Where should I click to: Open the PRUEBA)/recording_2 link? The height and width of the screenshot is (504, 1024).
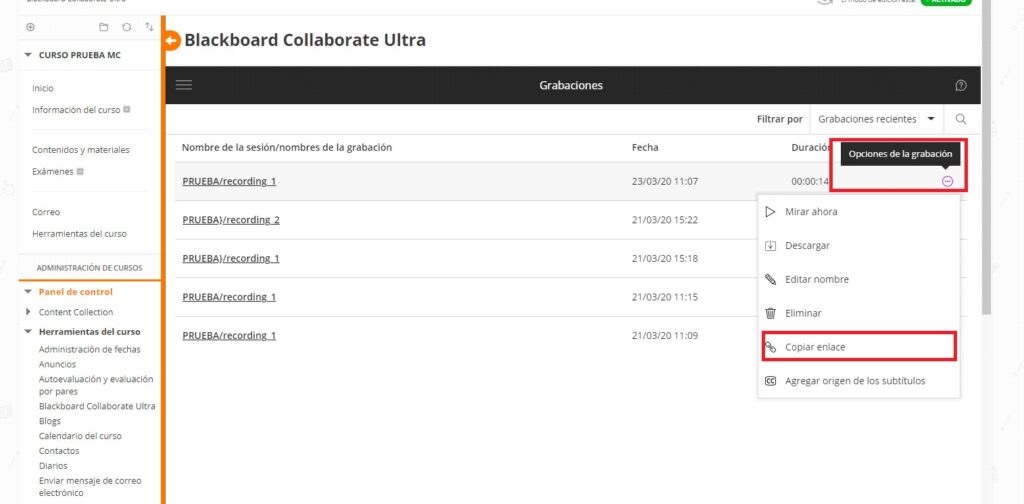pyautogui.click(x=231, y=220)
